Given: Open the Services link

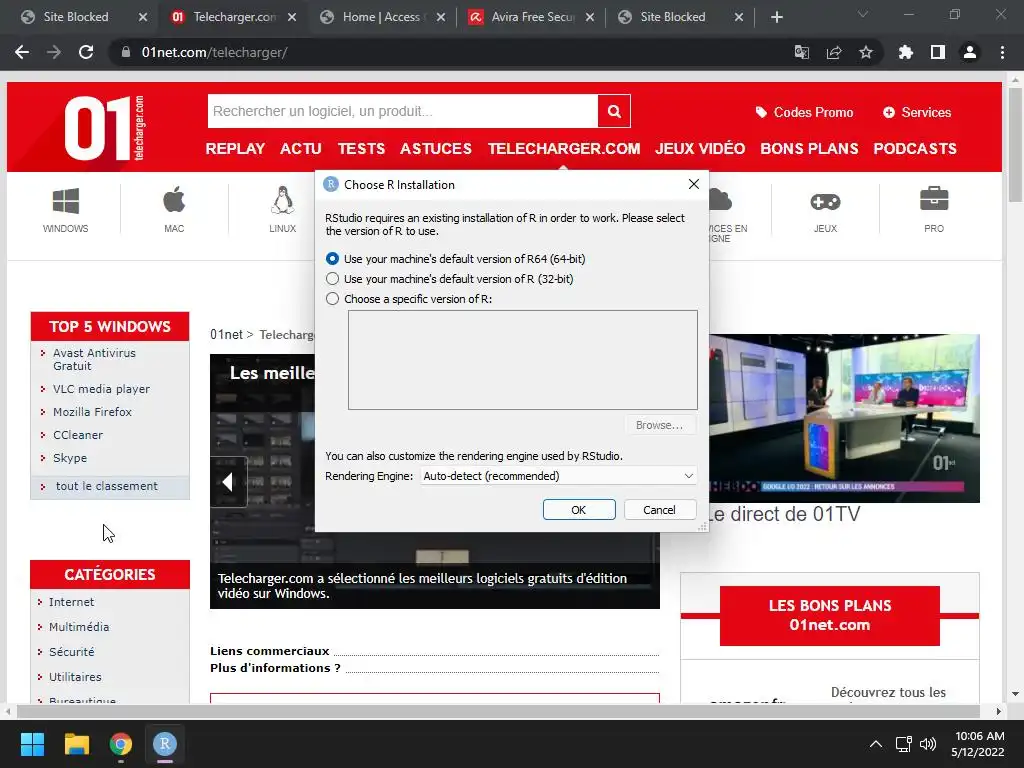Looking at the screenshot, I should pos(917,112).
